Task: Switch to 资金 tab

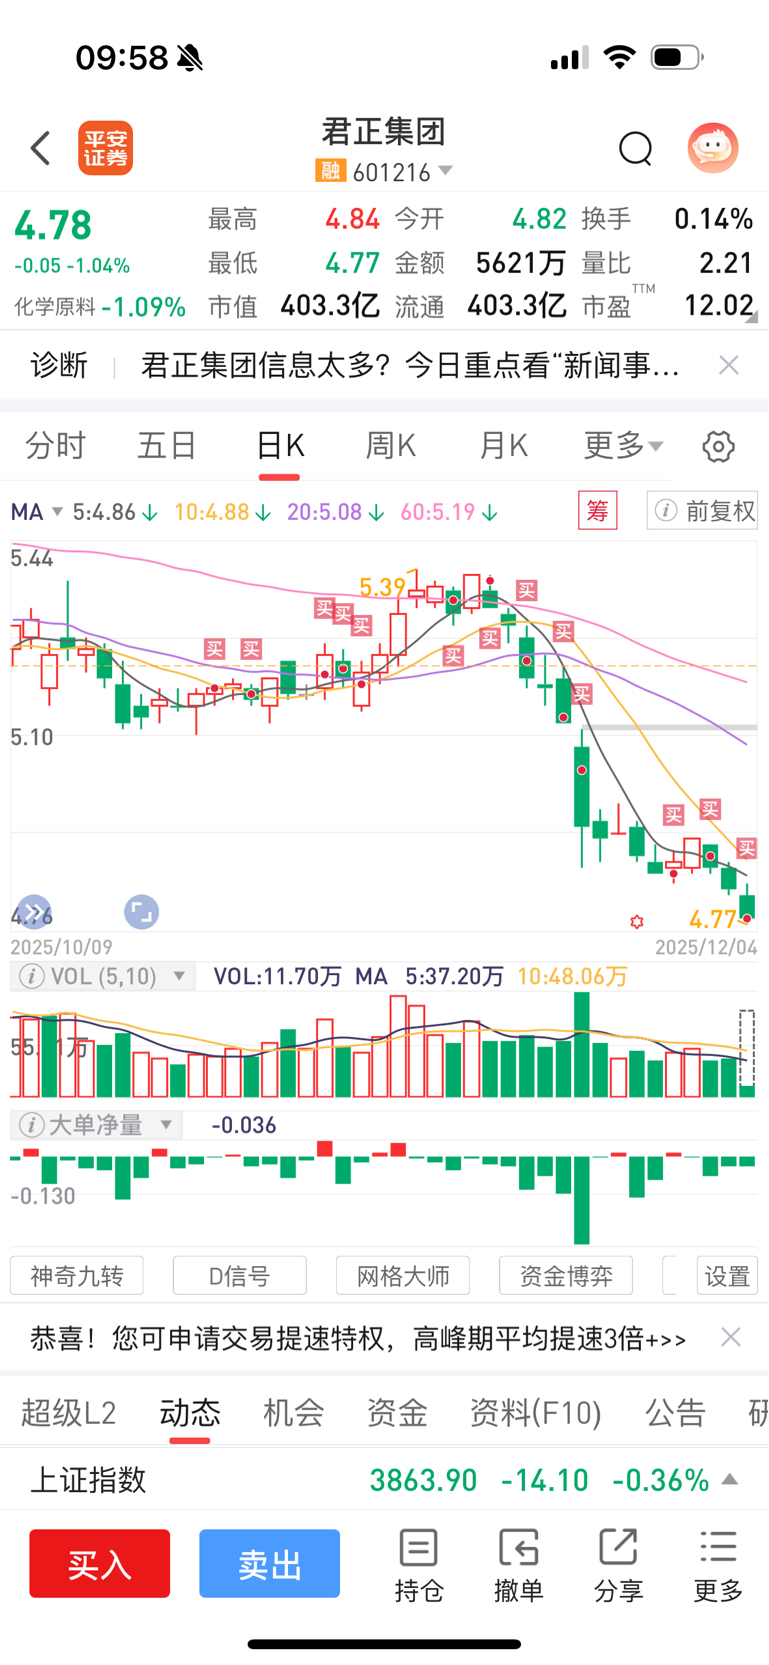Action: (397, 1412)
